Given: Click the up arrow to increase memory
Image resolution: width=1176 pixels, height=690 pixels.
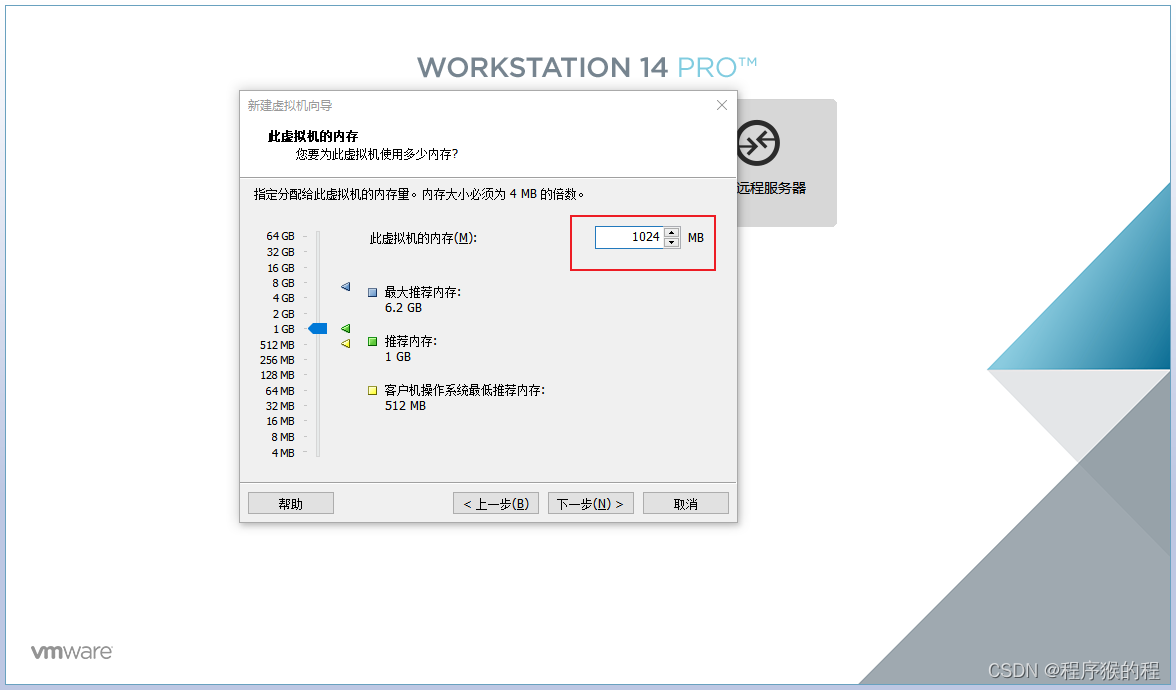Looking at the screenshot, I should (671, 233).
